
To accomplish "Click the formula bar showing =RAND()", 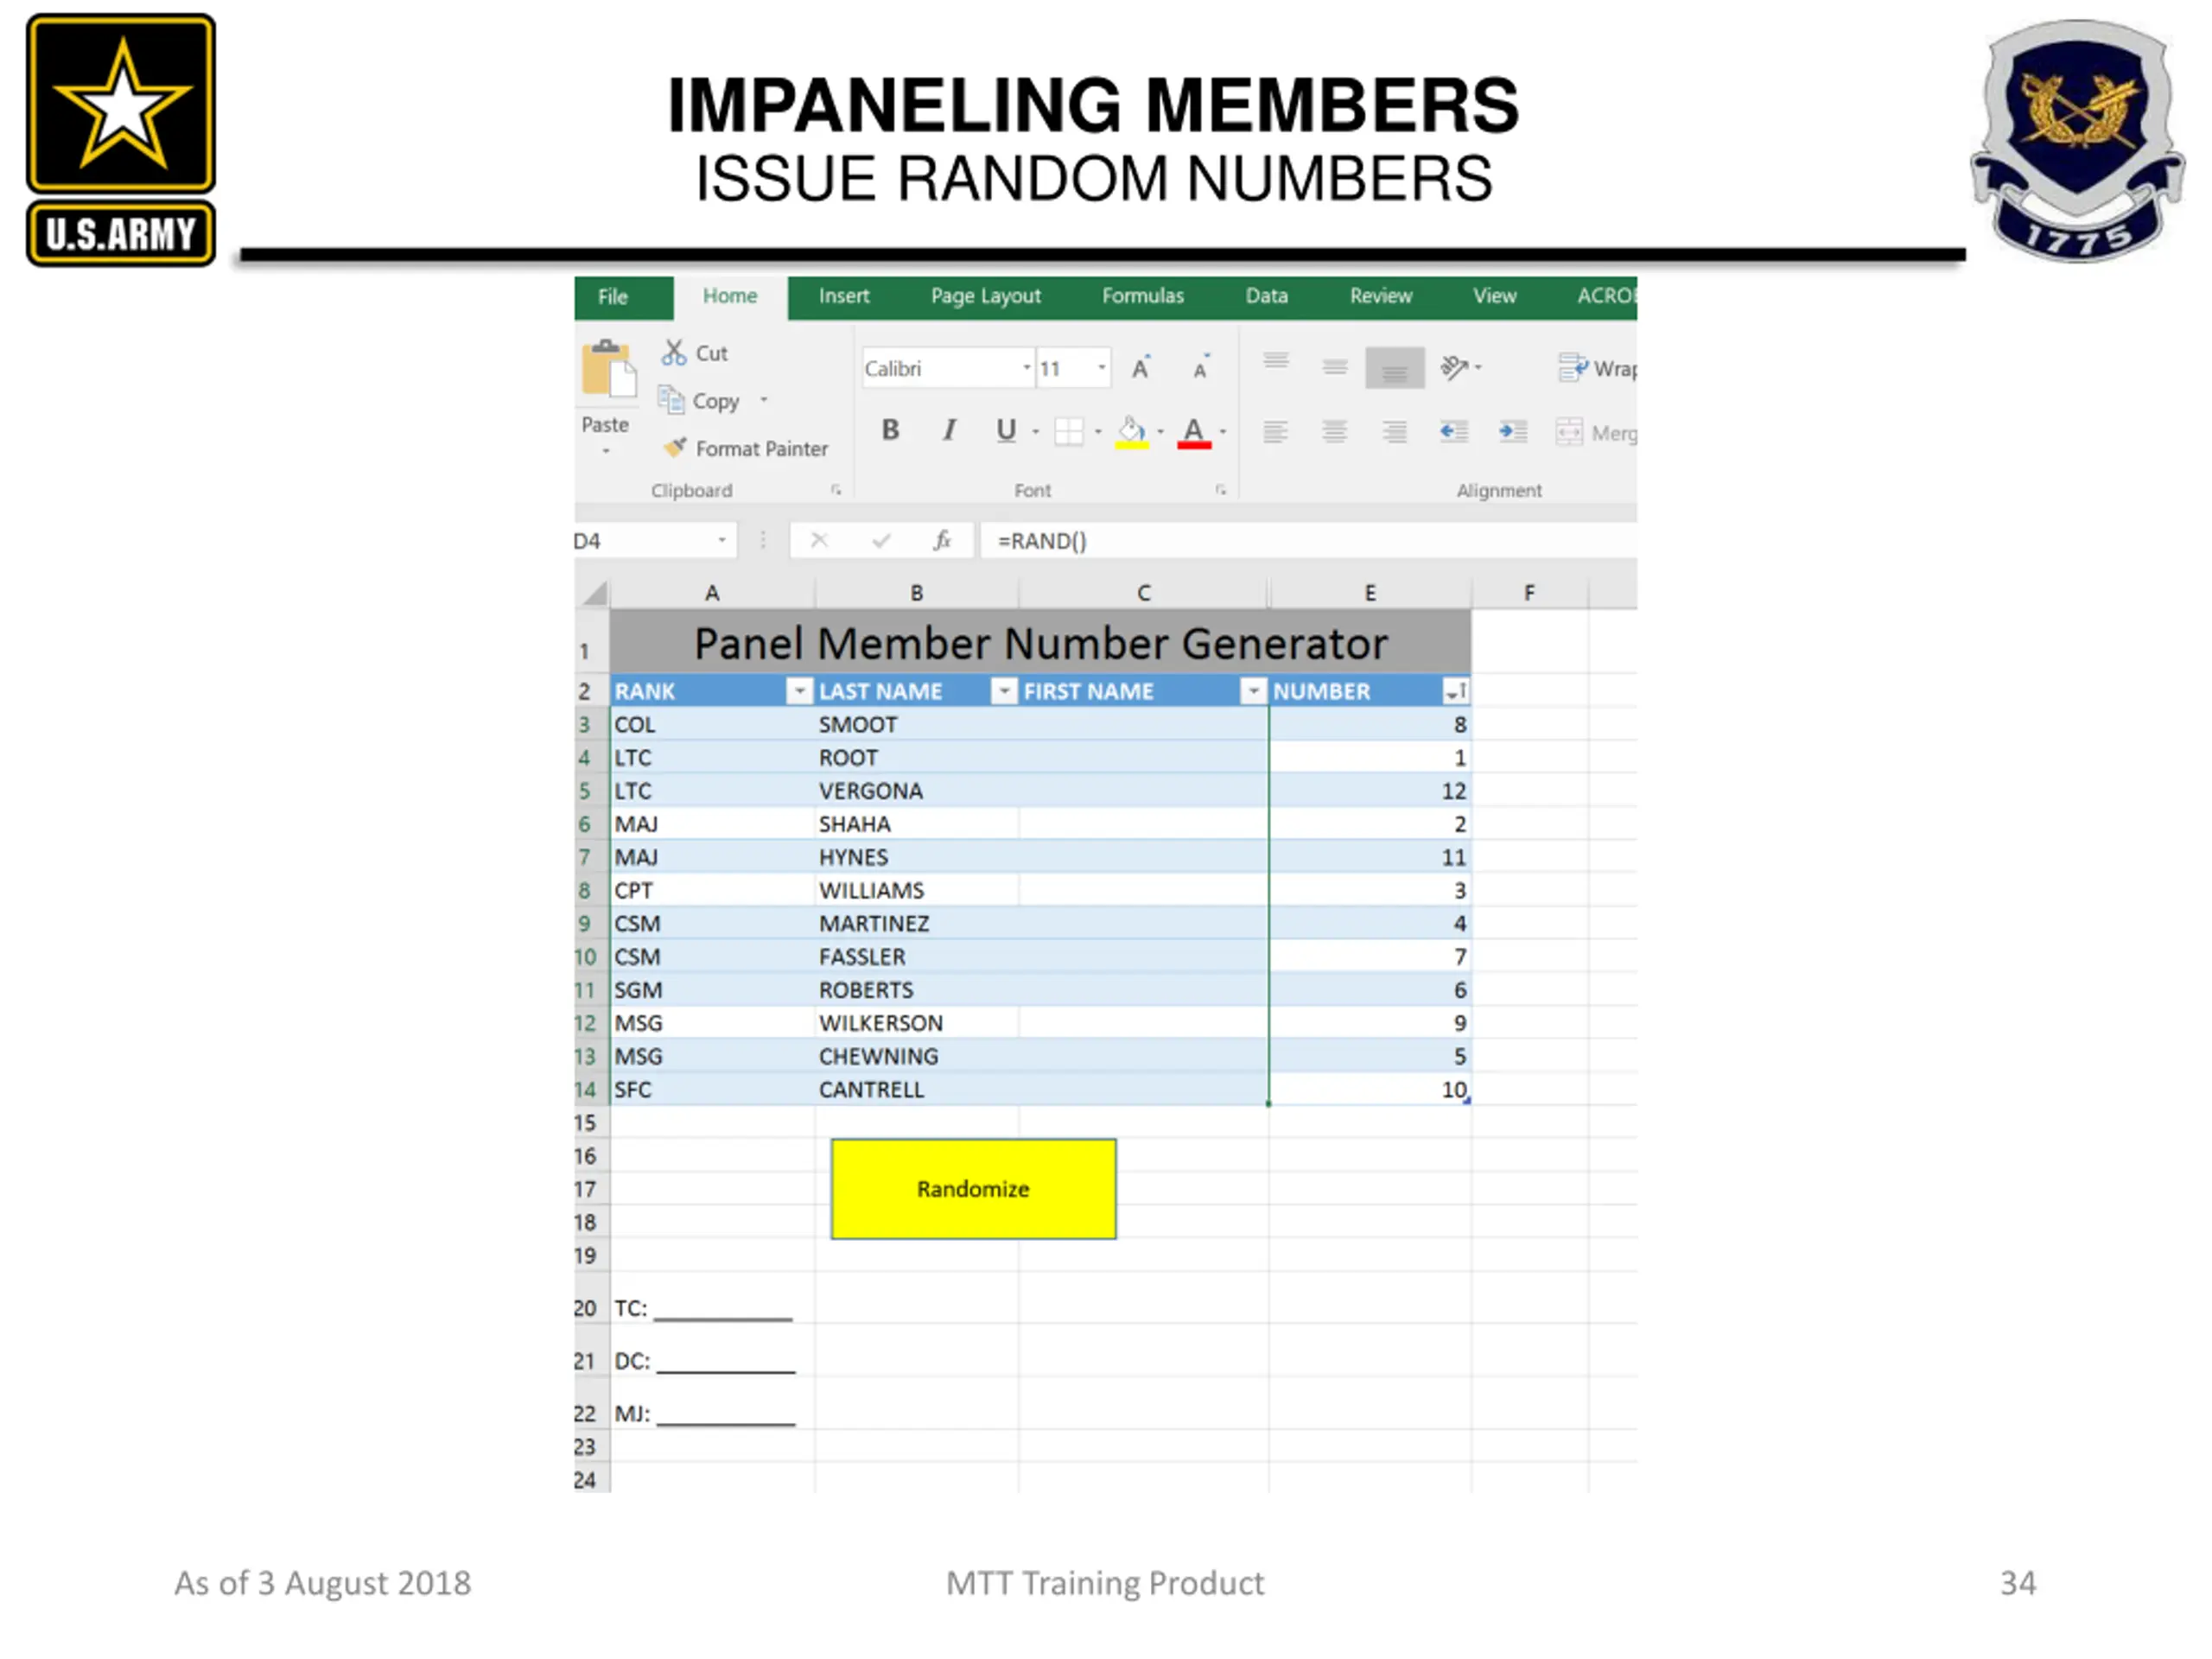I will pos(1307,541).
